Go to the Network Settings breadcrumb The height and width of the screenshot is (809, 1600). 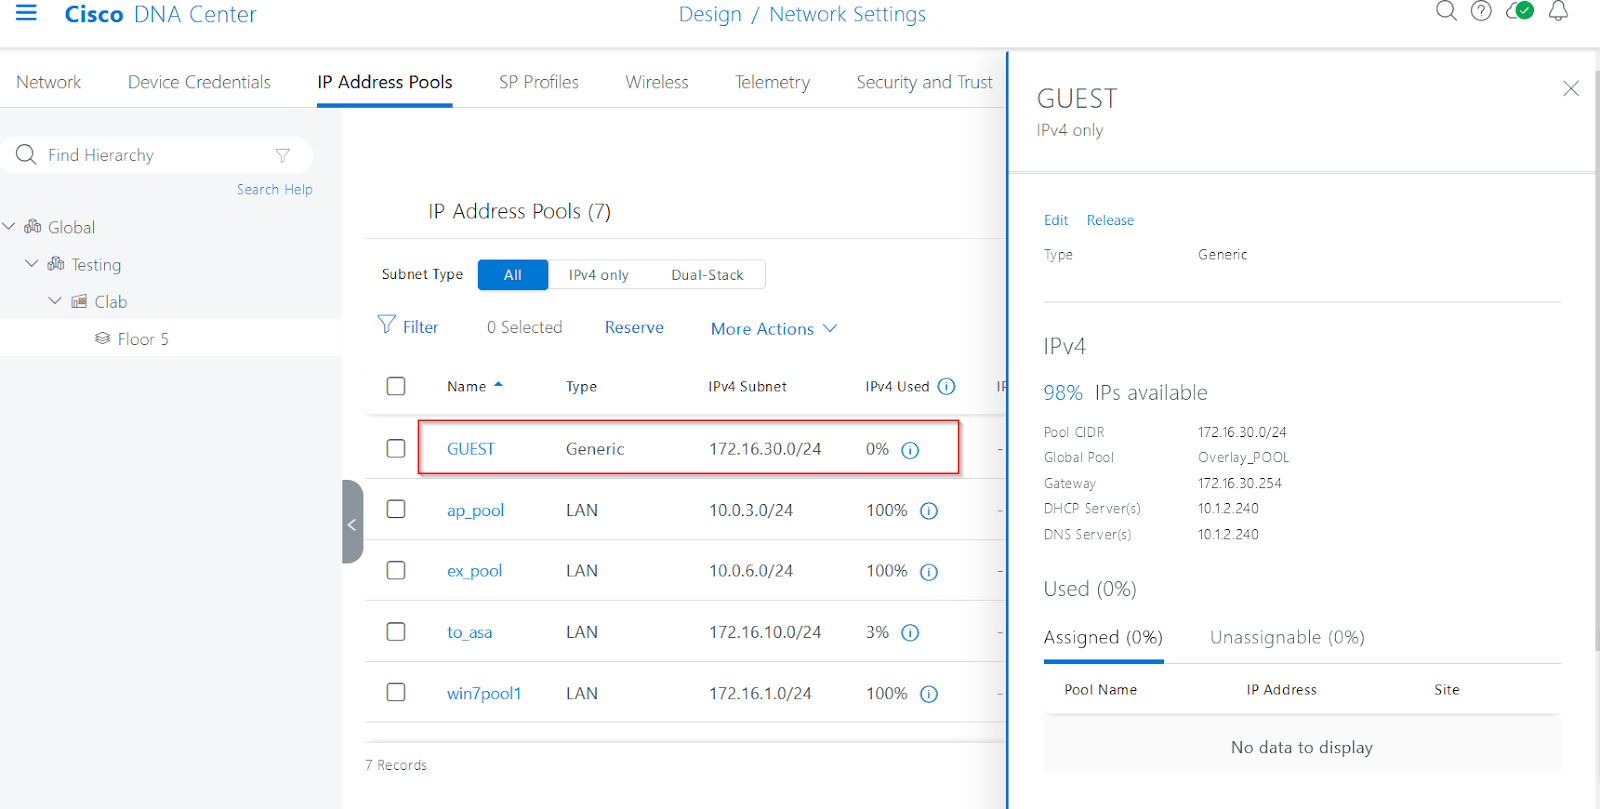click(847, 15)
